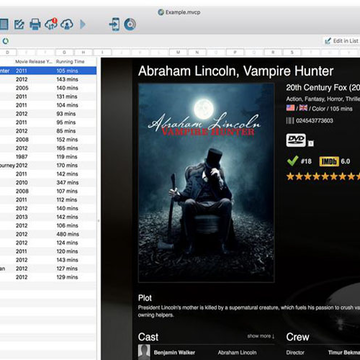
Task: Sort by Movie Release Year column header
Action: pos(33,62)
